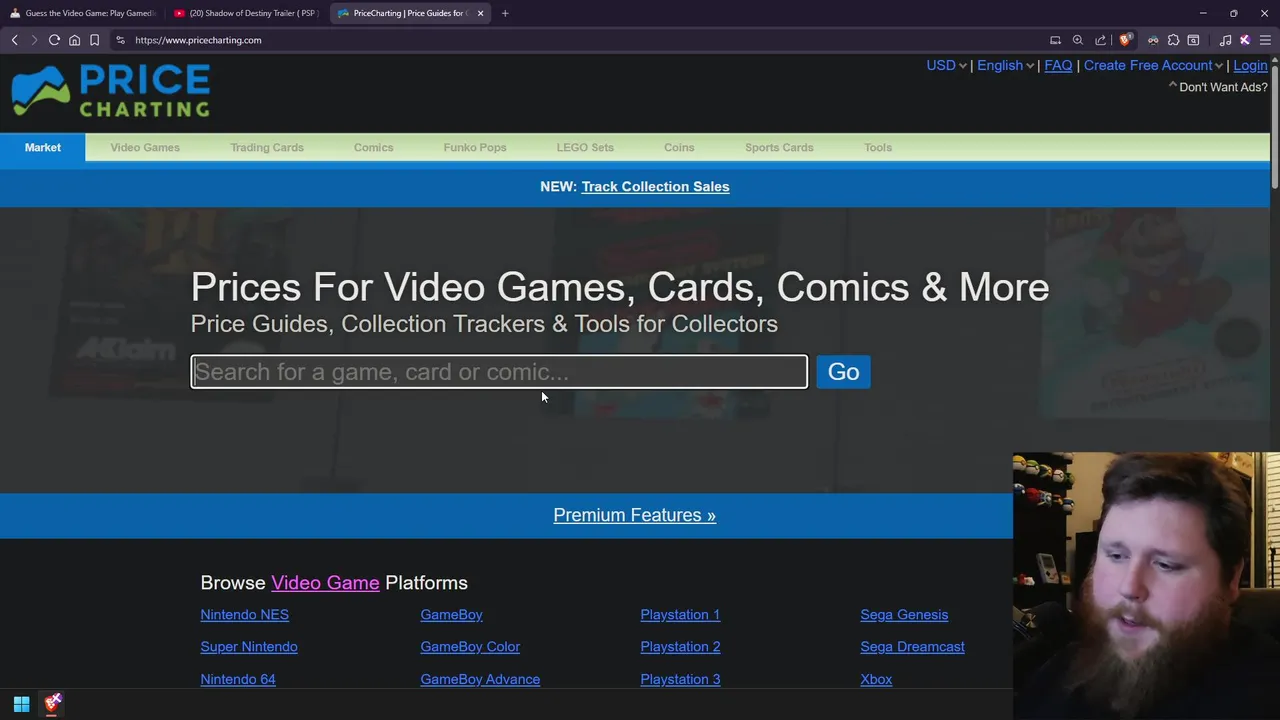Open the Premium Features link
The image size is (1280, 720).
point(634,515)
